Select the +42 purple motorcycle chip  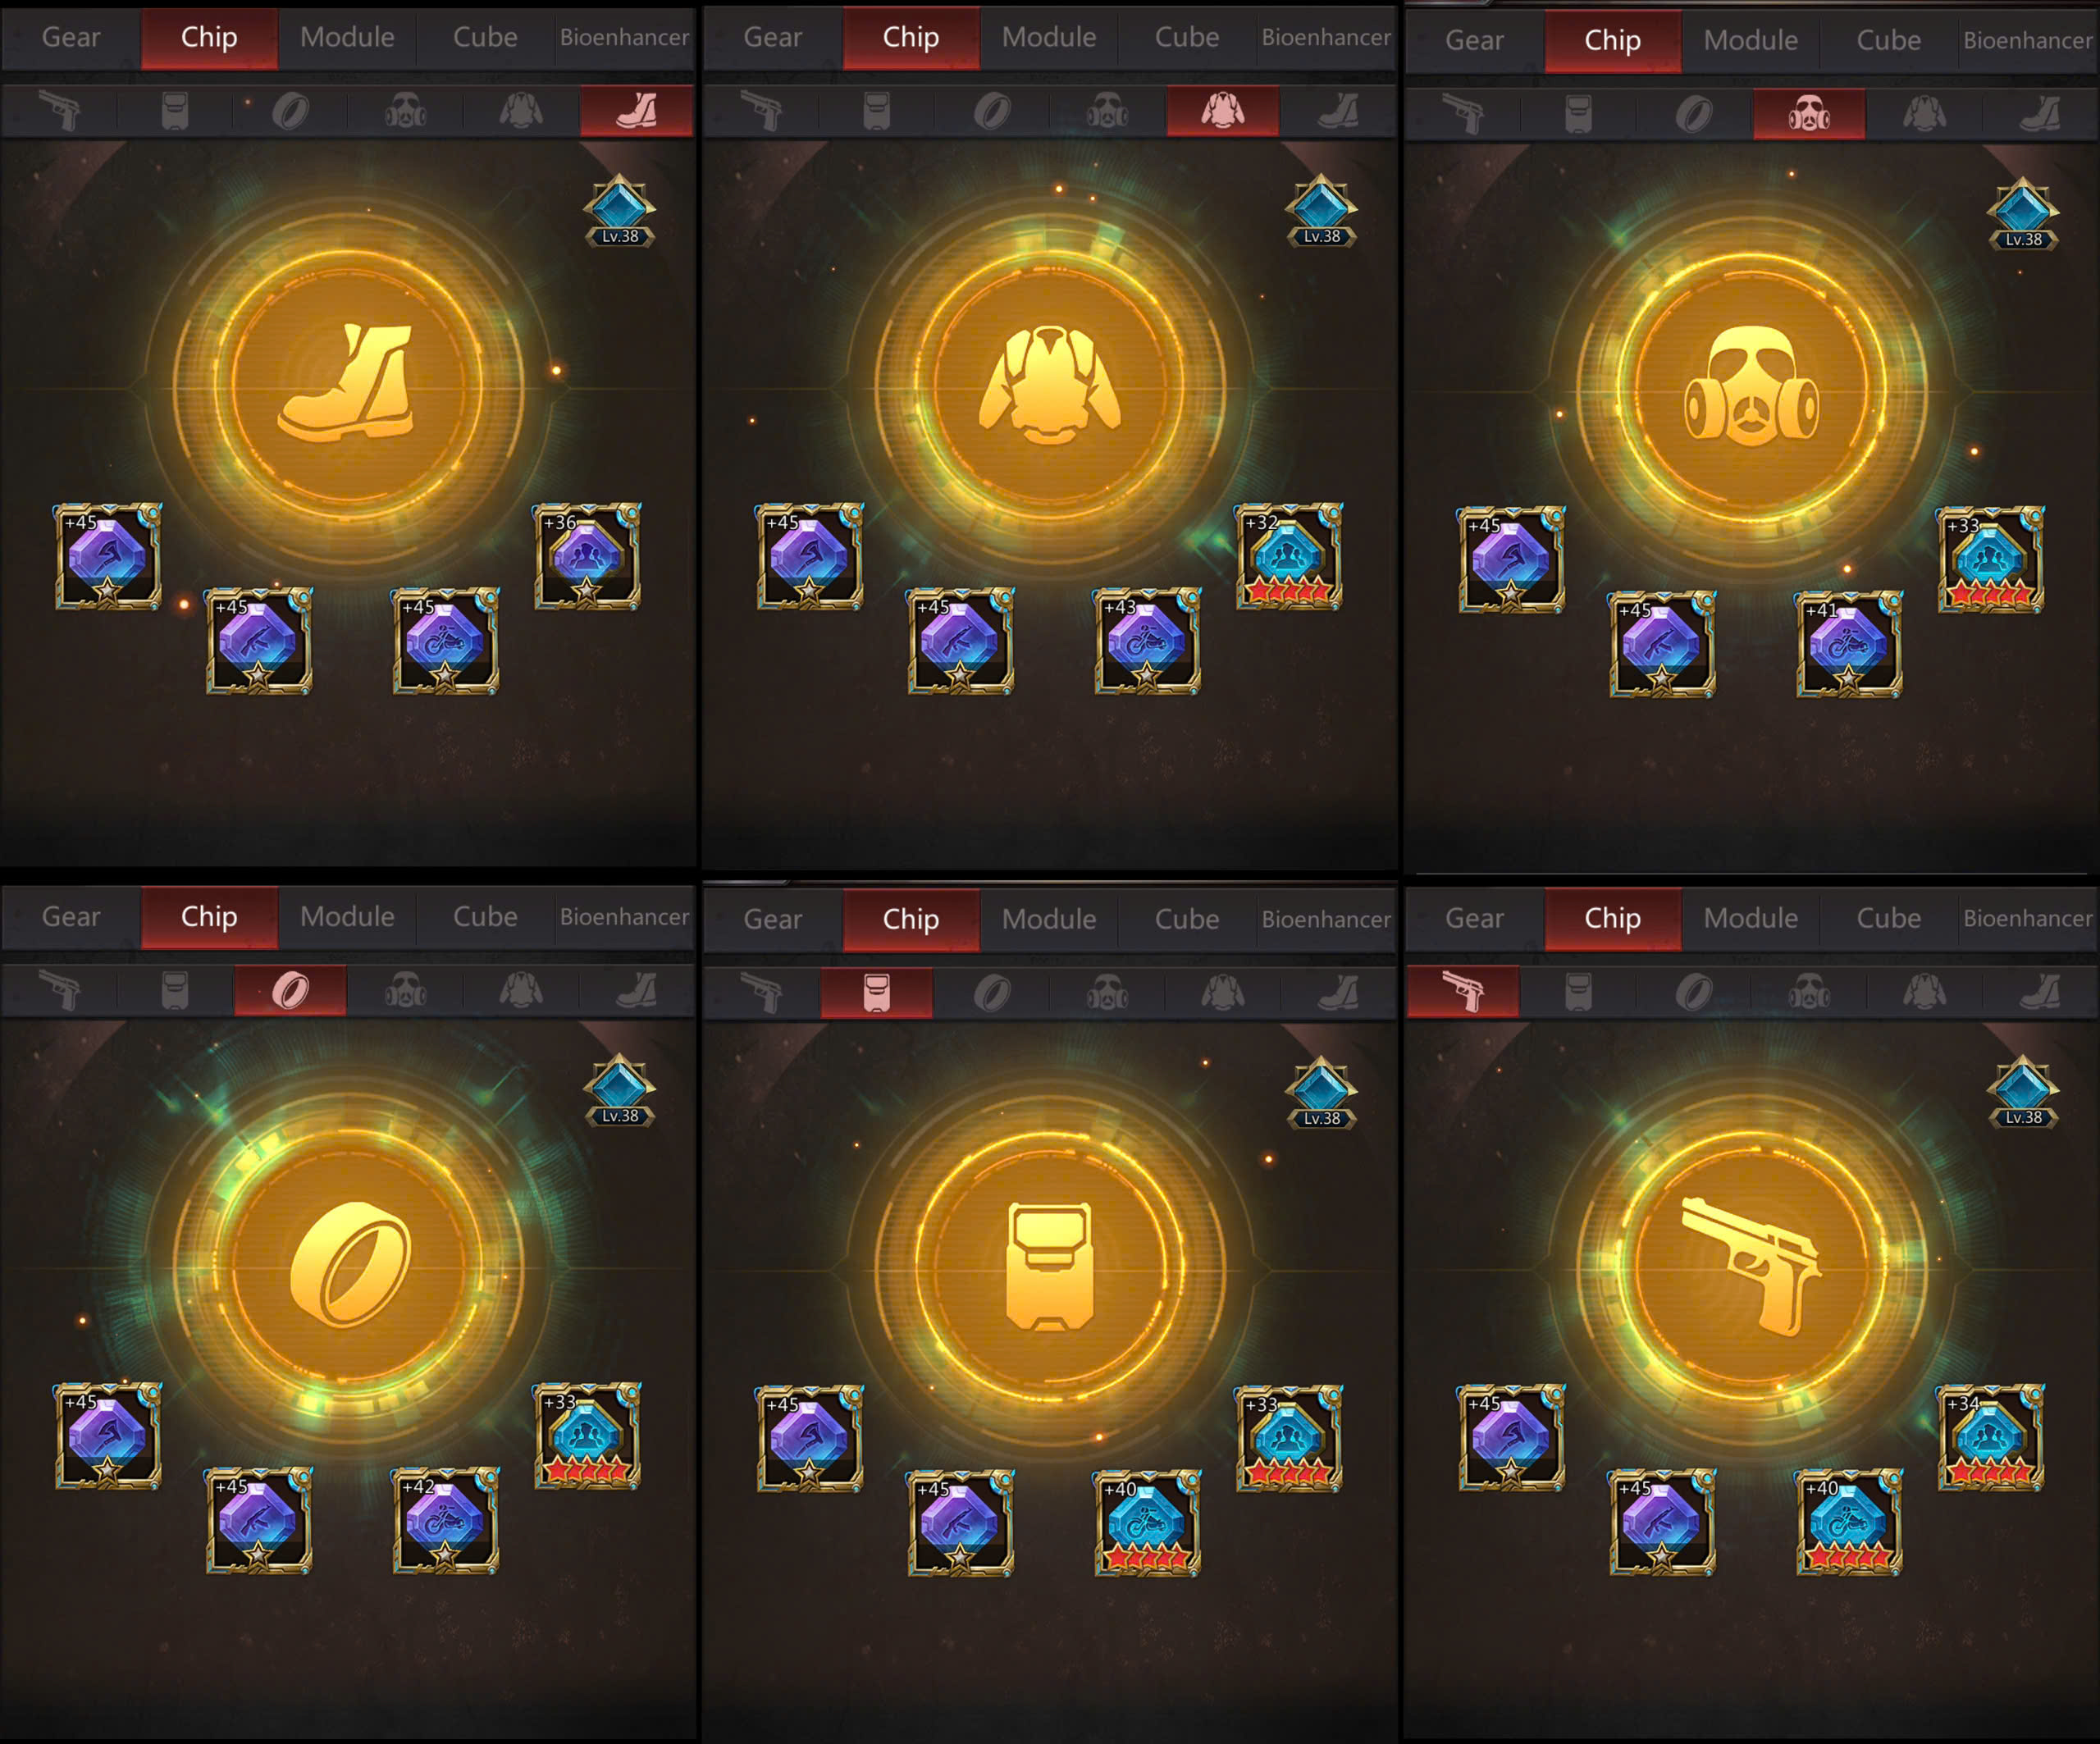click(x=446, y=1521)
